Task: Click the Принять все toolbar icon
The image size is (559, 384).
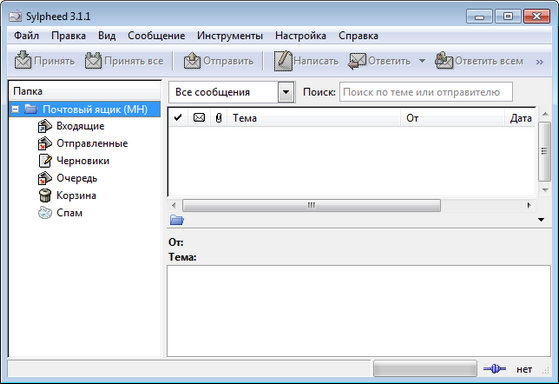Action: point(93,60)
